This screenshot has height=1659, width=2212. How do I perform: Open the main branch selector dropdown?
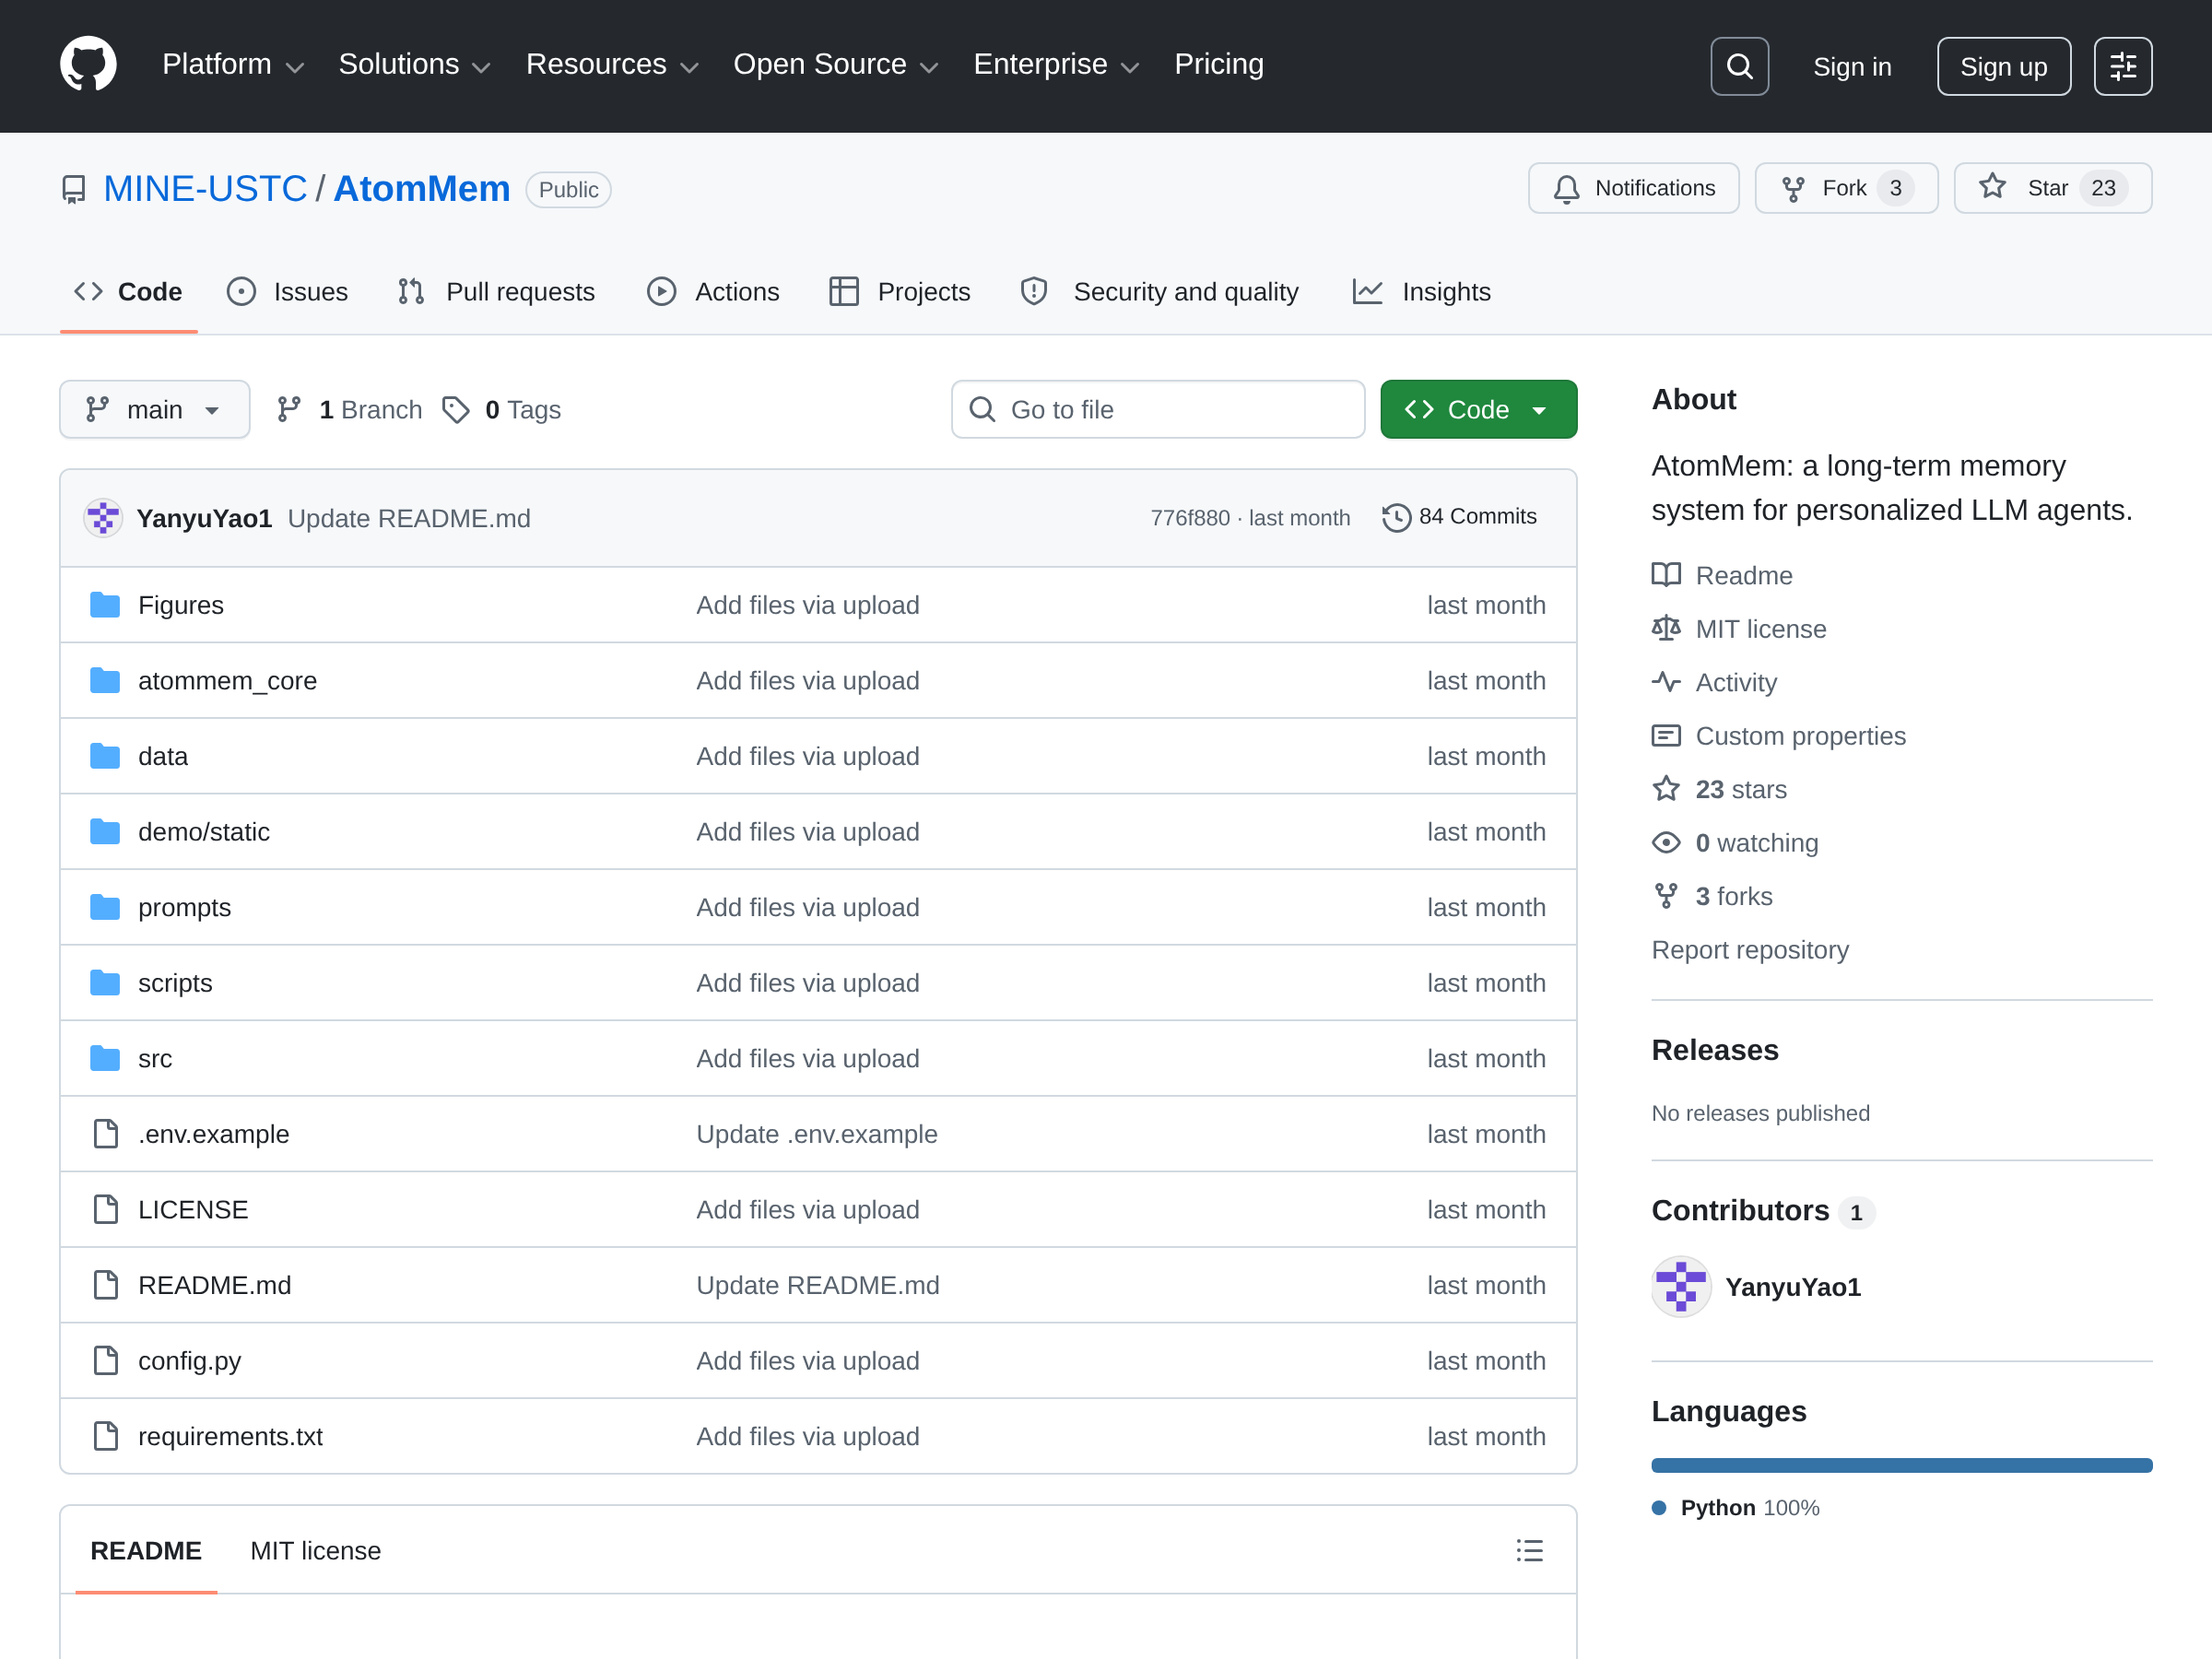click(155, 410)
